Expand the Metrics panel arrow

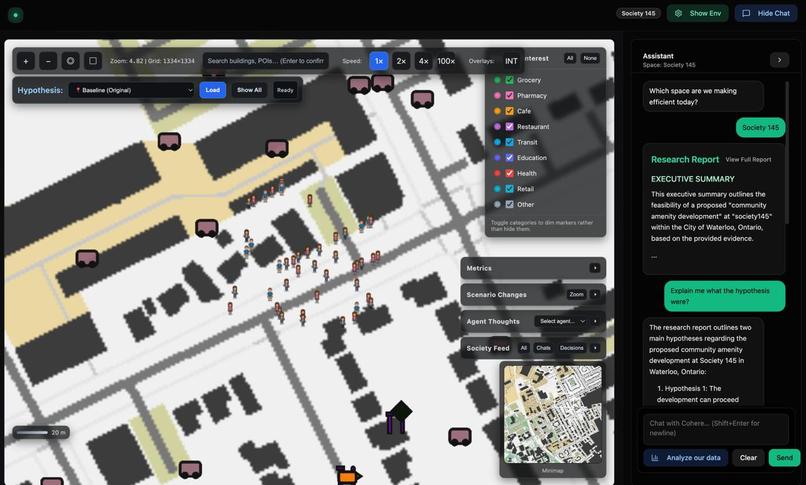tap(595, 268)
